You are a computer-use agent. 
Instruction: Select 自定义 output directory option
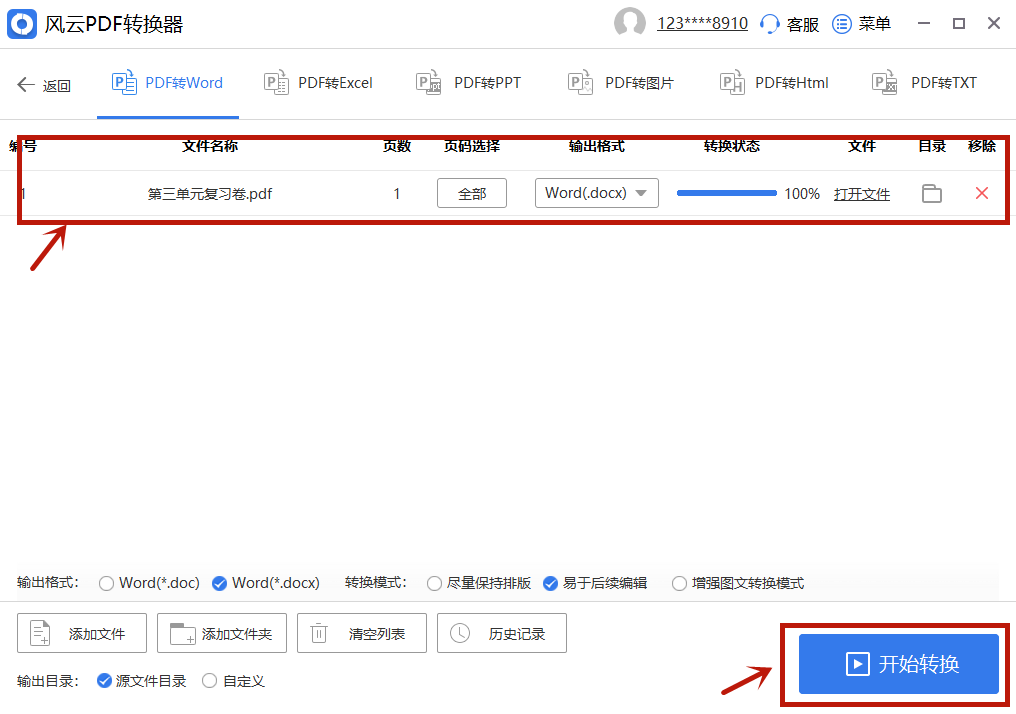click(209, 681)
